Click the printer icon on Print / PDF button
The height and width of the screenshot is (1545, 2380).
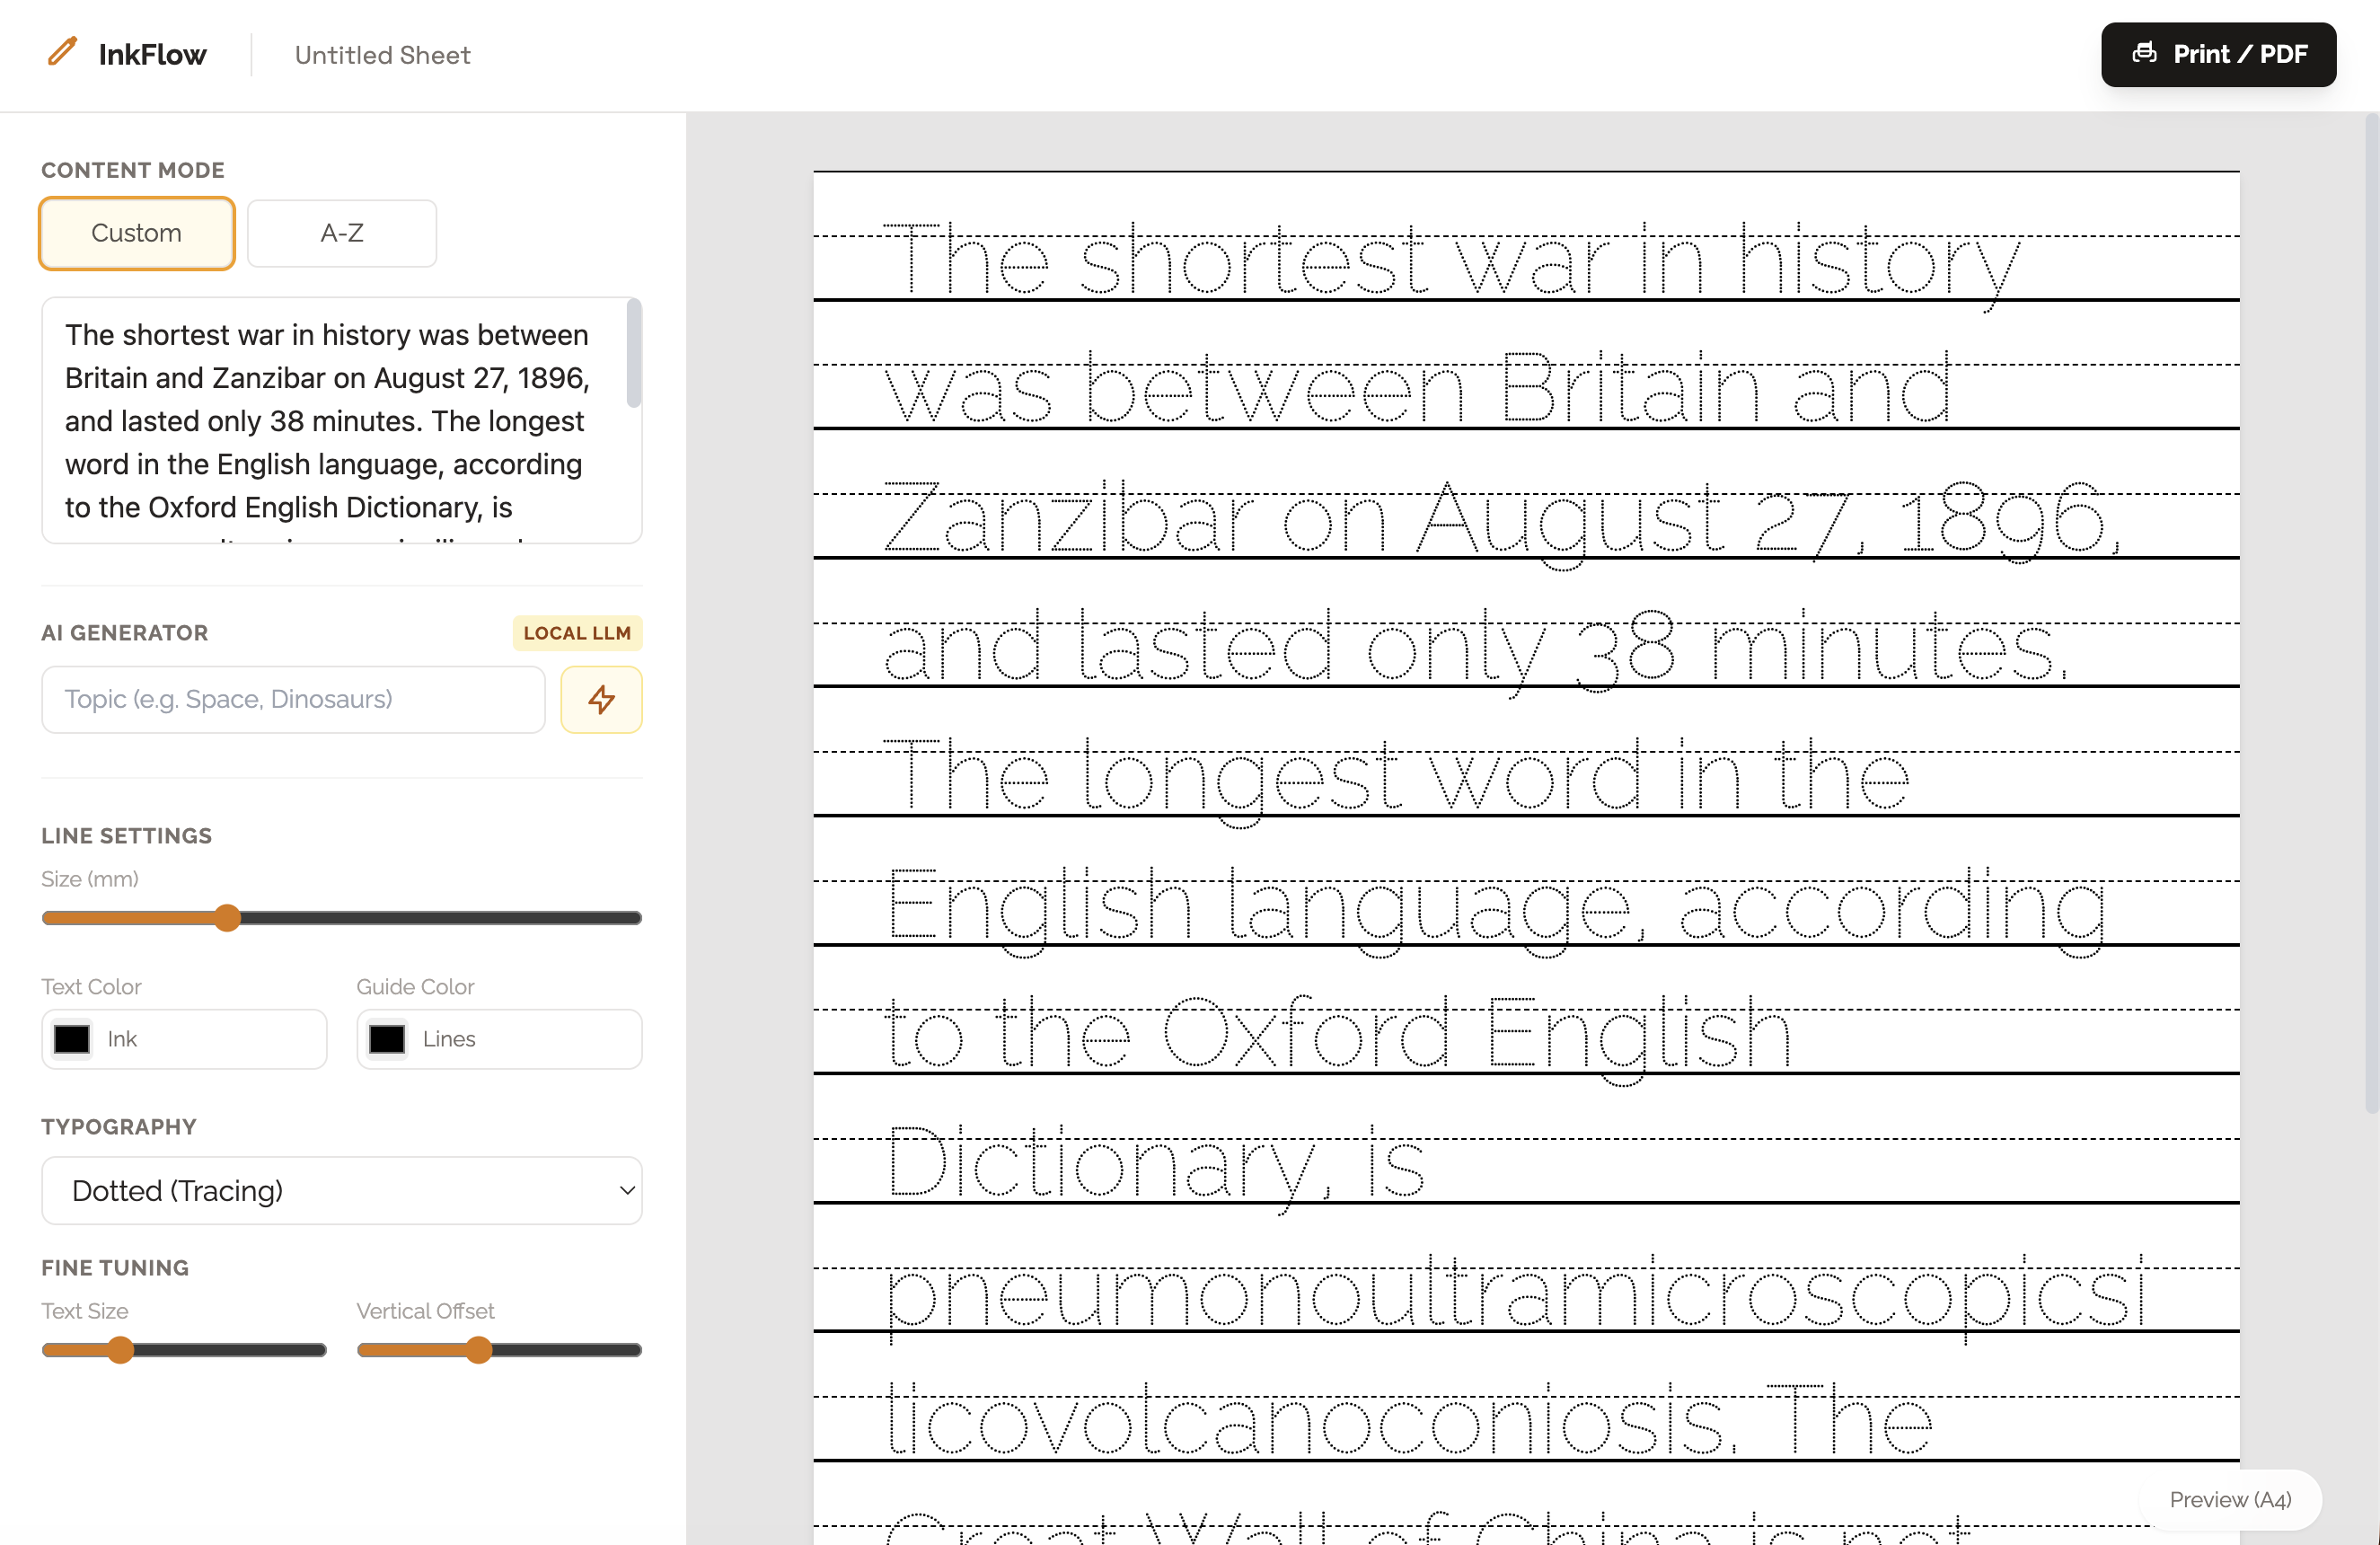(x=2146, y=54)
